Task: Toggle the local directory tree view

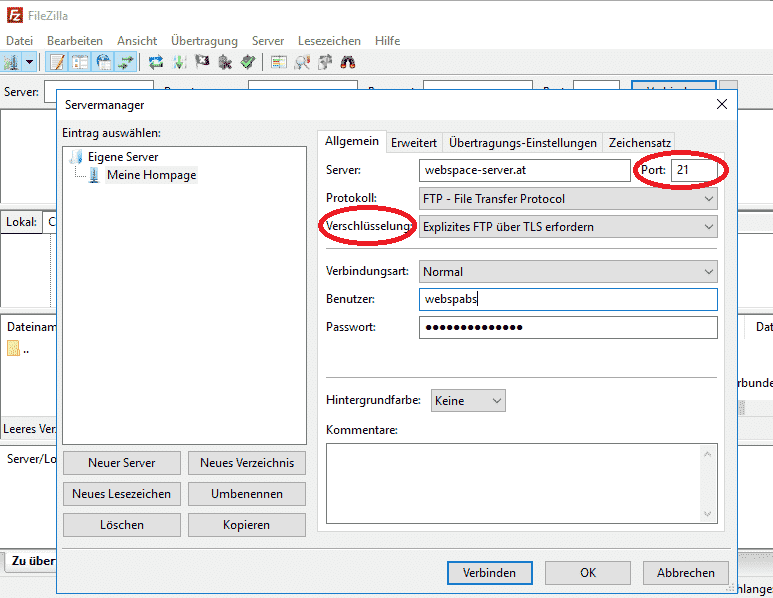Action: (x=80, y=62)
